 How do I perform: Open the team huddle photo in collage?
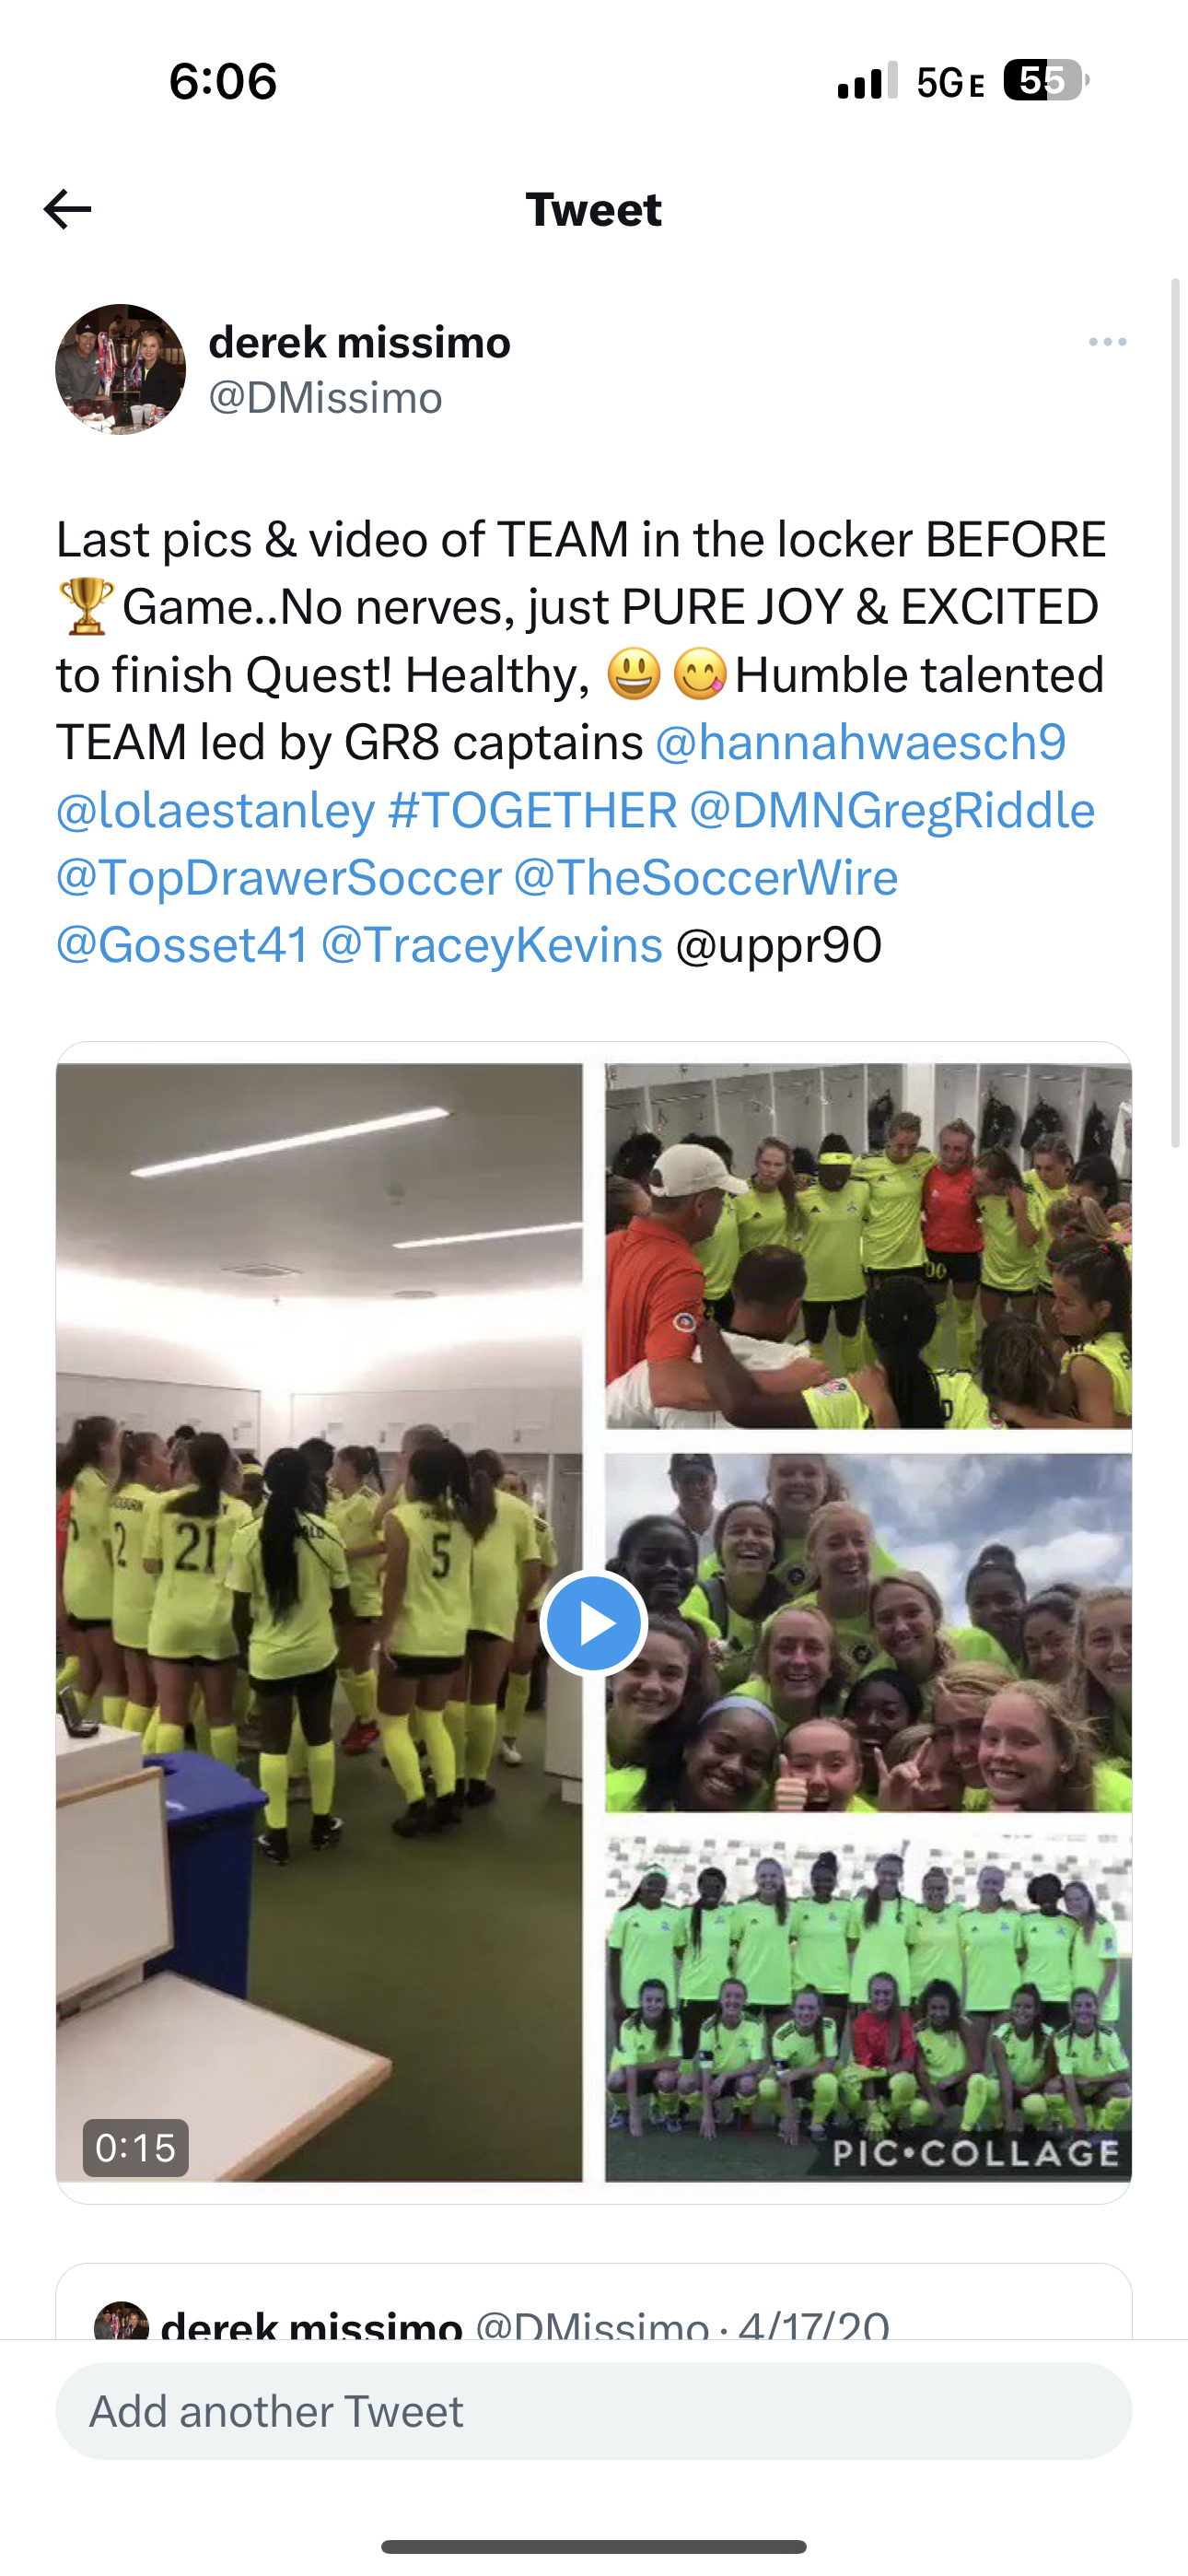click(x=868, y=1246)
